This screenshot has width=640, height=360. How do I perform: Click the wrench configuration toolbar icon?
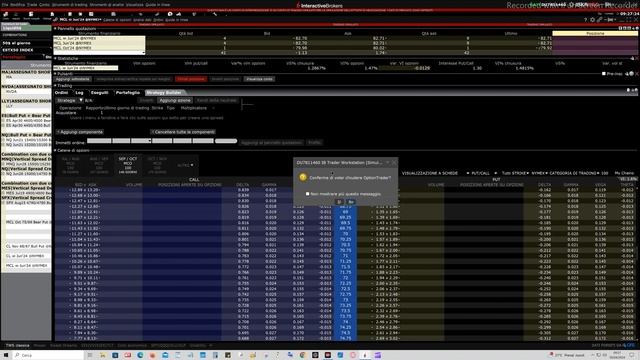point(215,14)
